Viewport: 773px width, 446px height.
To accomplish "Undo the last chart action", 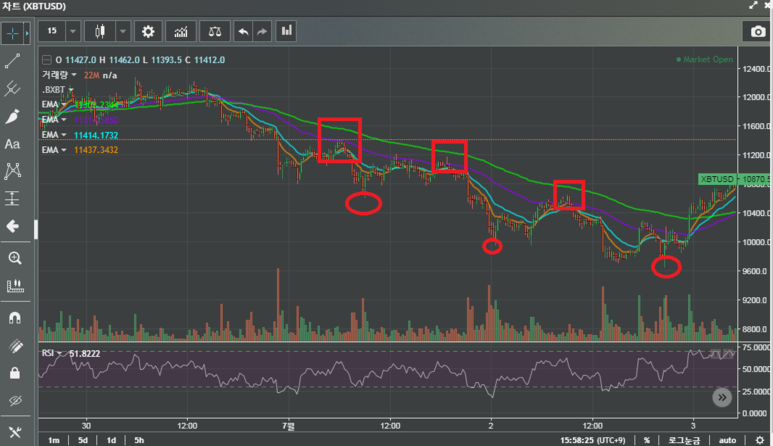I will (243, 32).
